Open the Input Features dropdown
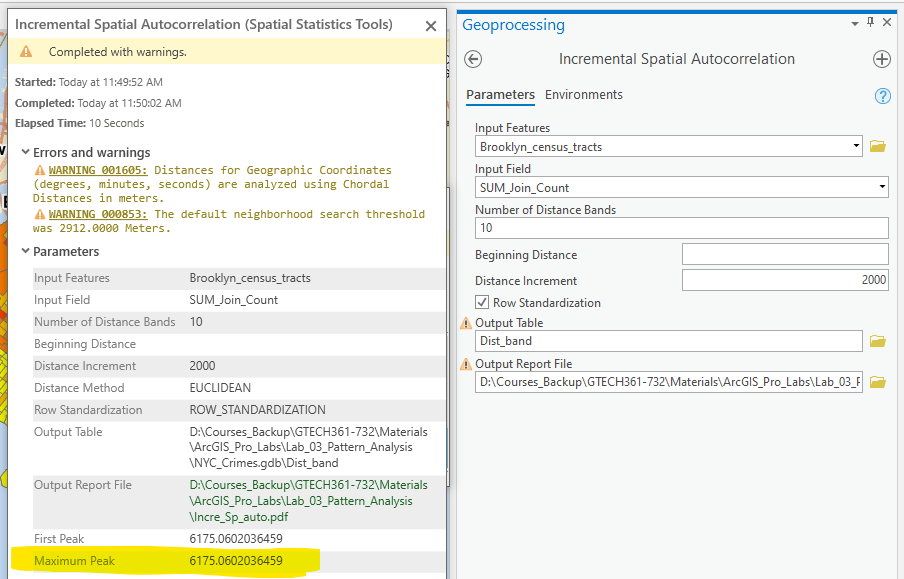904x579 pixels. click(856, 147)
